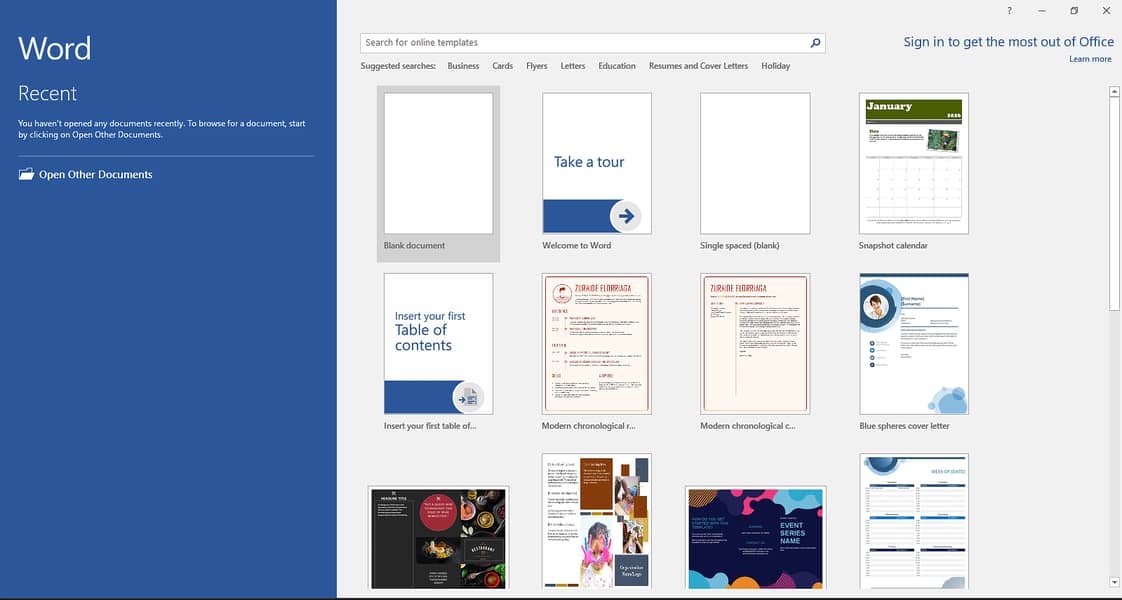Select the Business suggested search
The width and height of the screenshot is (1122, 600).
[463, 66]
